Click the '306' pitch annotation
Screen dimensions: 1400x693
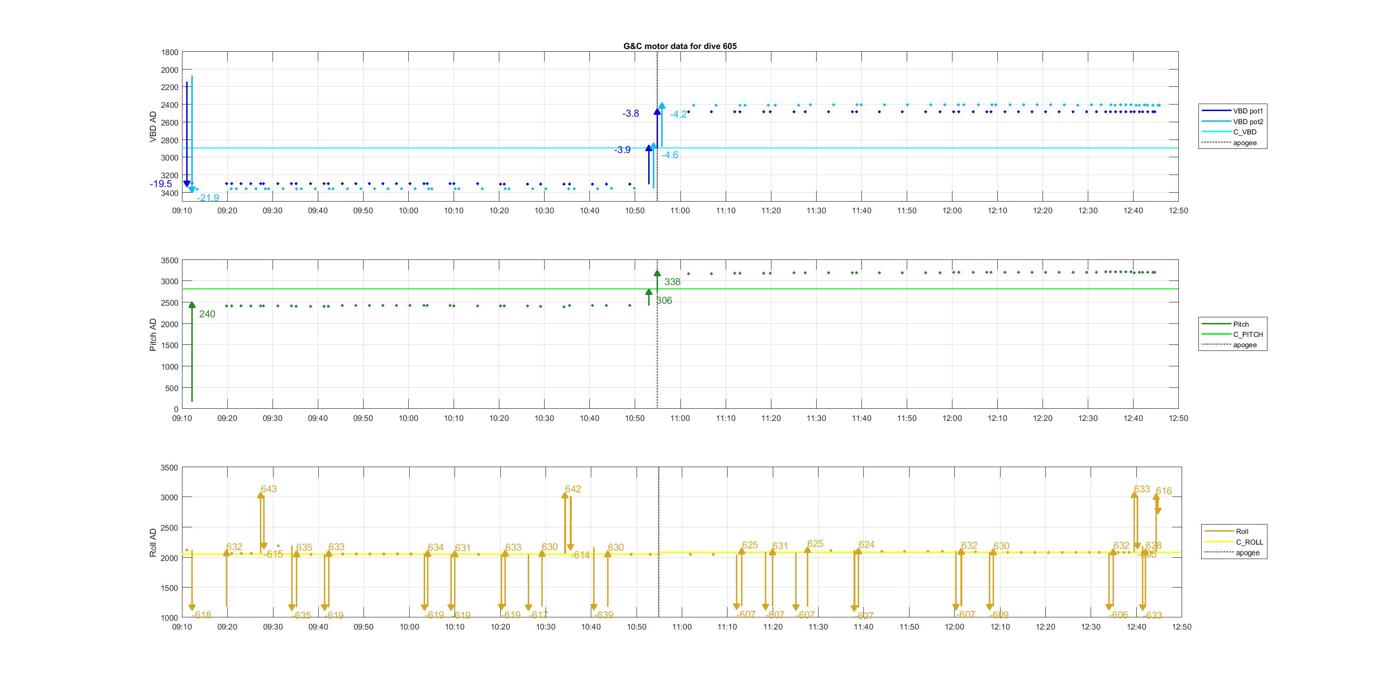pos(664,301)
